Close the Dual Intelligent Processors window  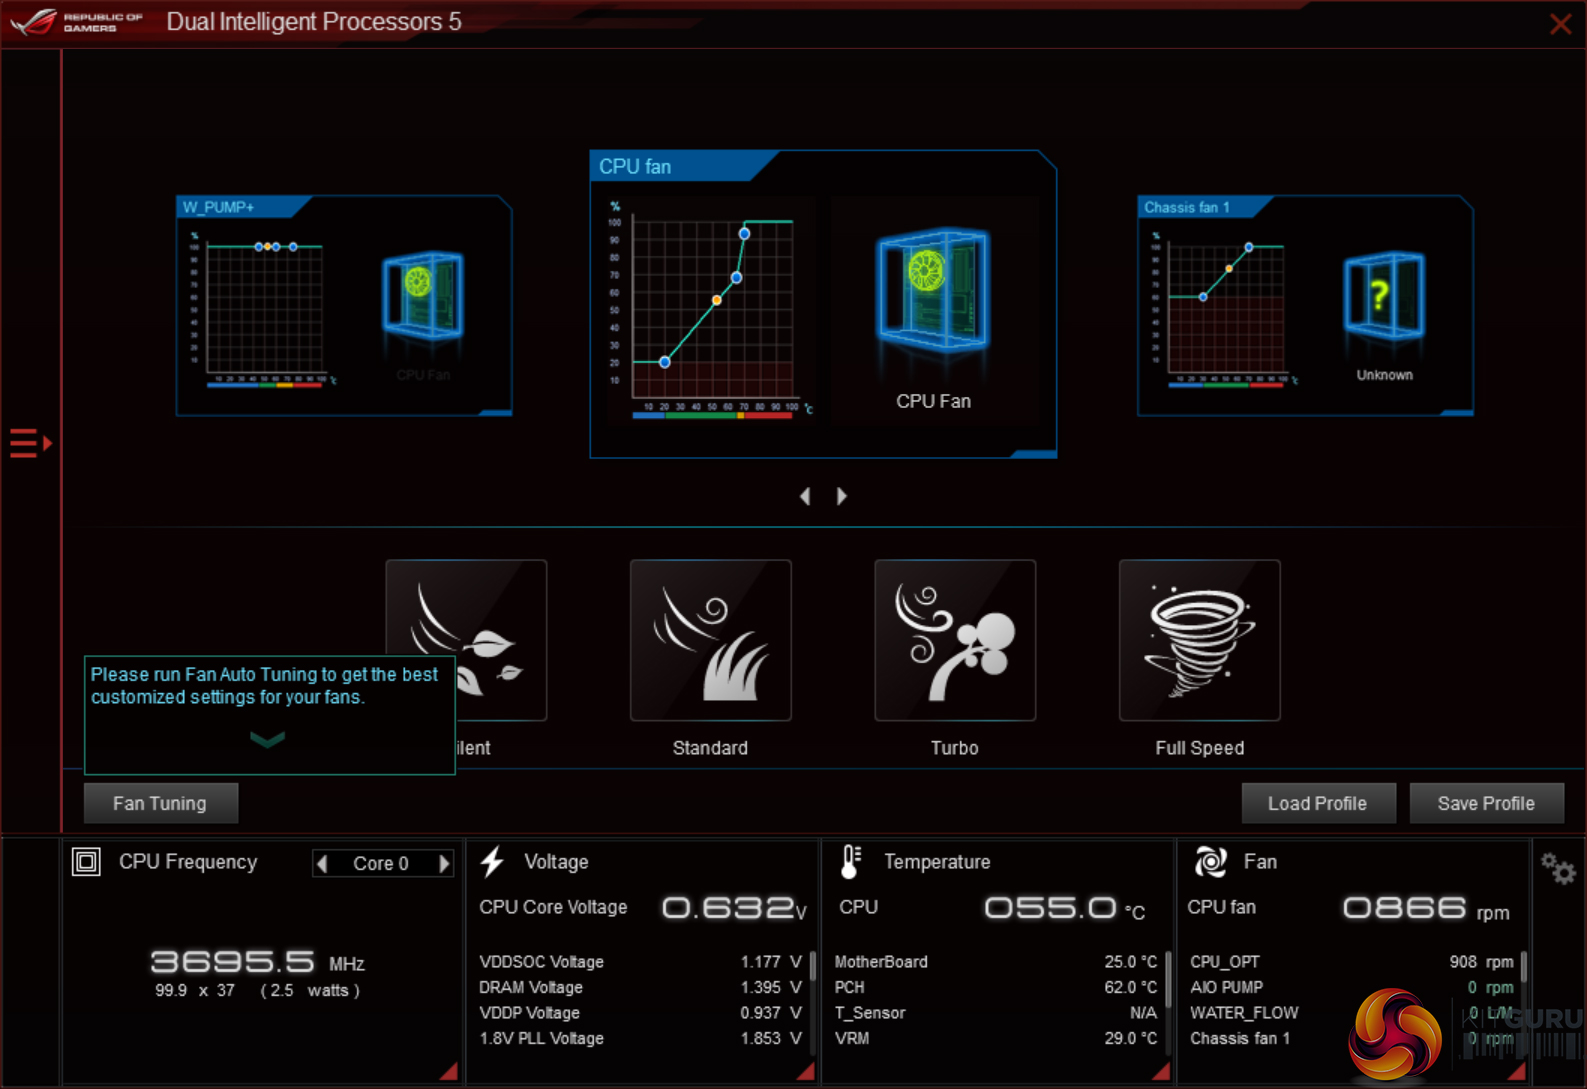pos(1560,24)
